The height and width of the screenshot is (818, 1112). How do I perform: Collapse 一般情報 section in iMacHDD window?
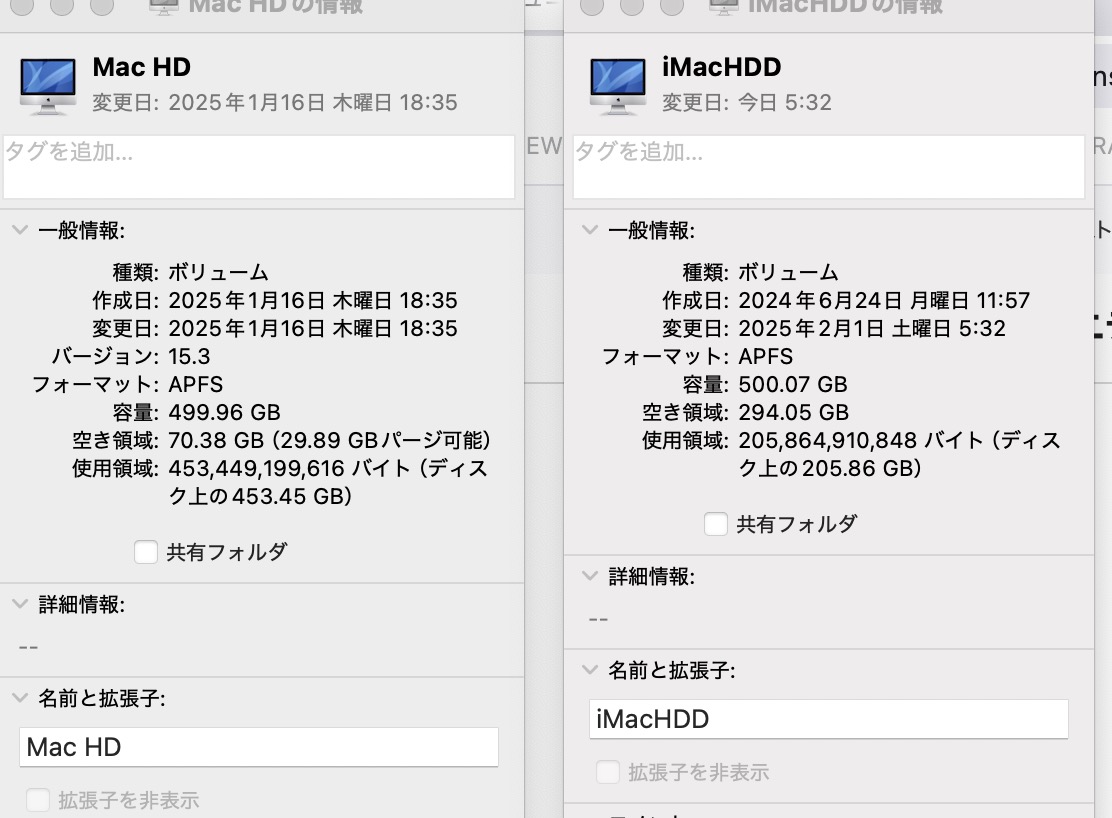point(589,230)
